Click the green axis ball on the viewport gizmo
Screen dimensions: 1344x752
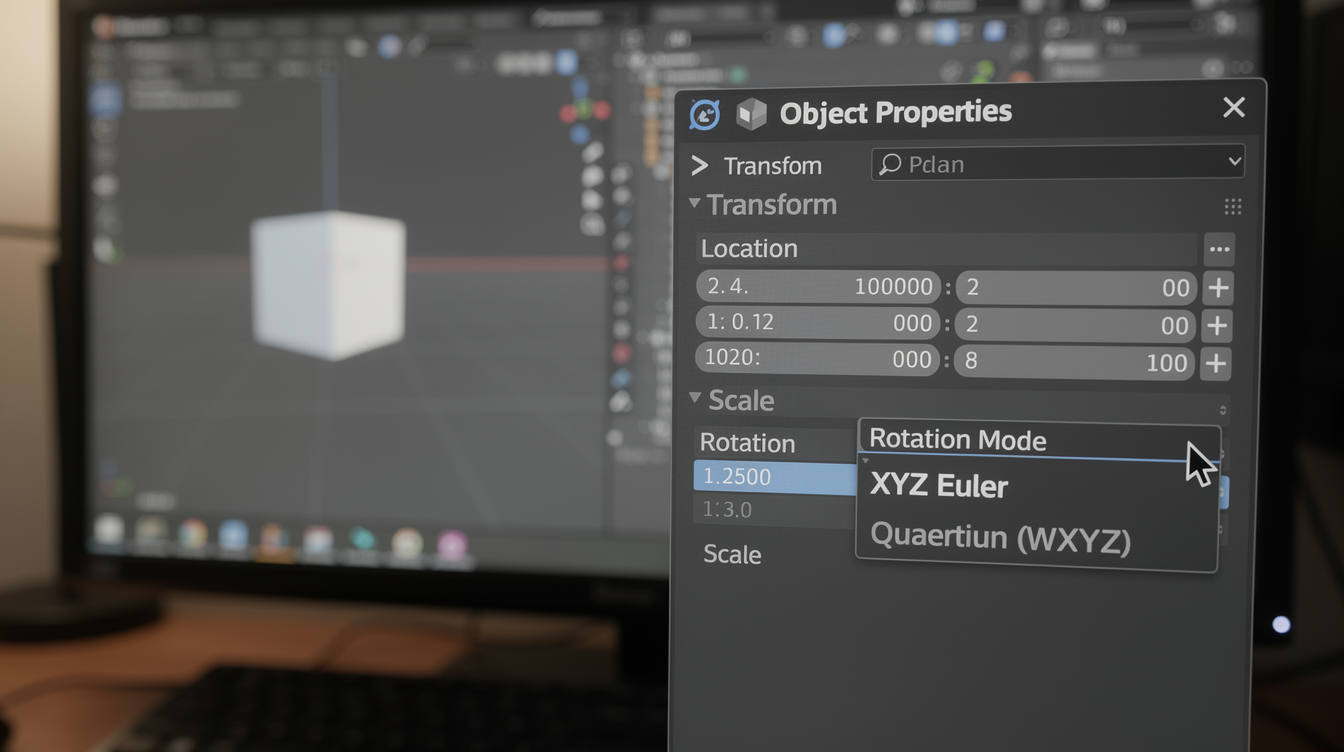[584, 109]
